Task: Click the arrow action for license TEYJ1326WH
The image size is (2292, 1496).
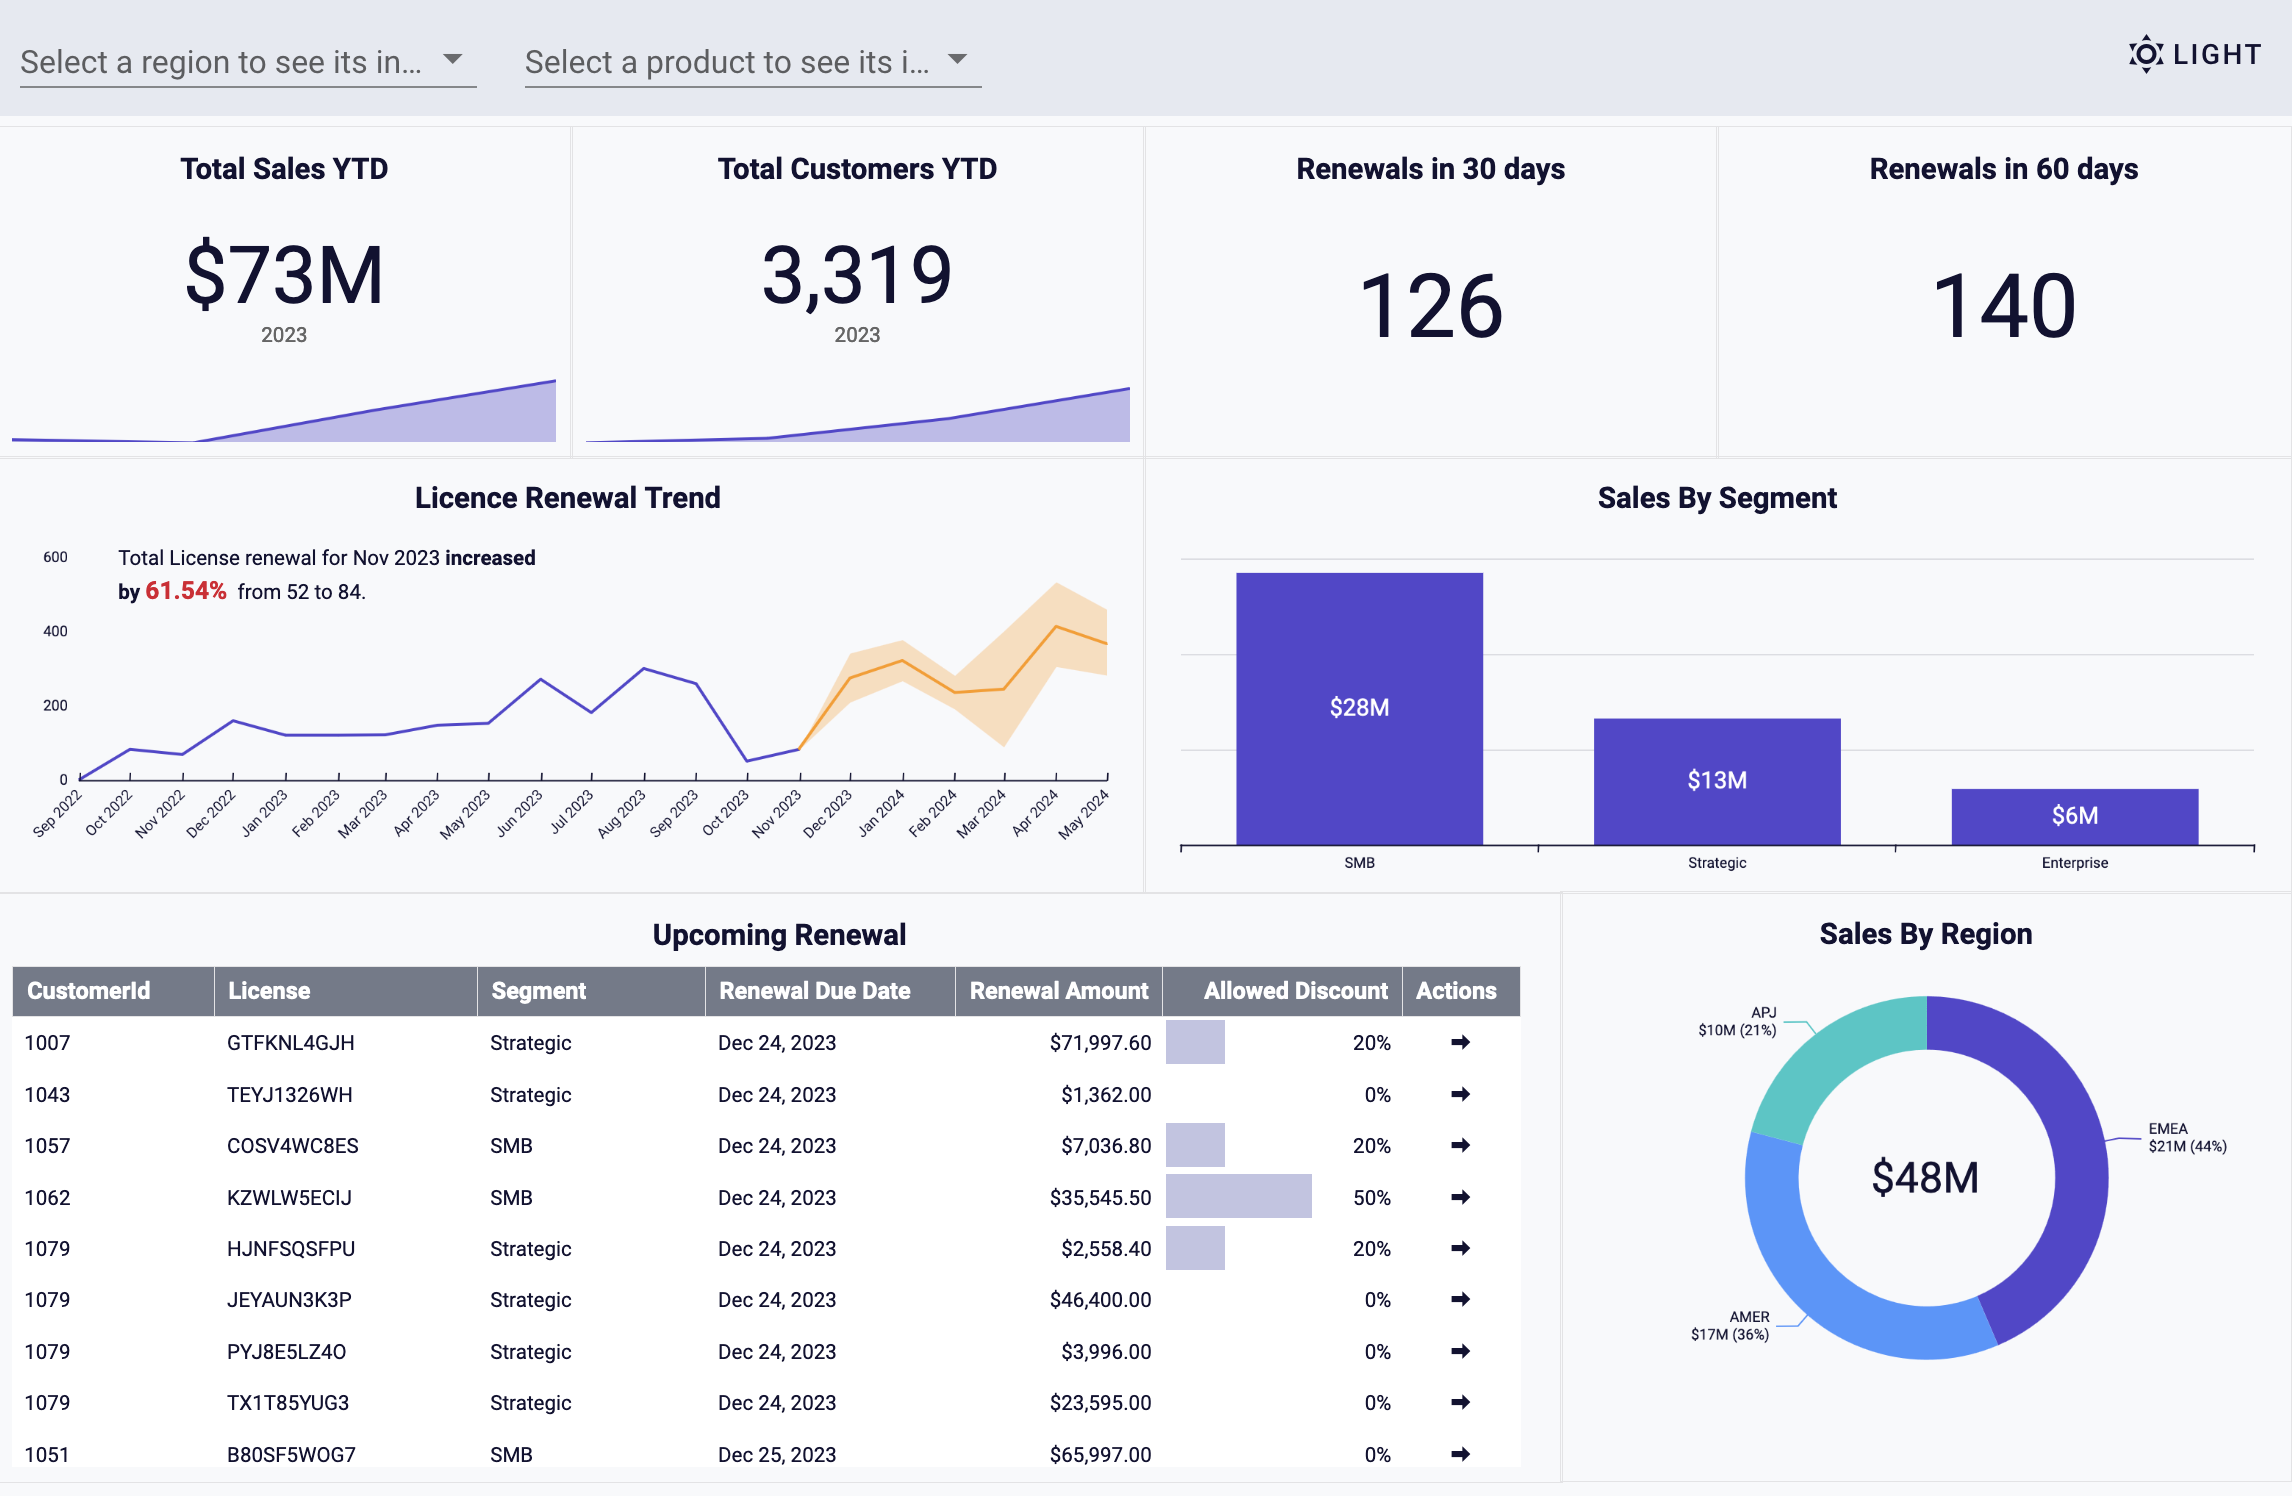Action: [1460, 1094]
